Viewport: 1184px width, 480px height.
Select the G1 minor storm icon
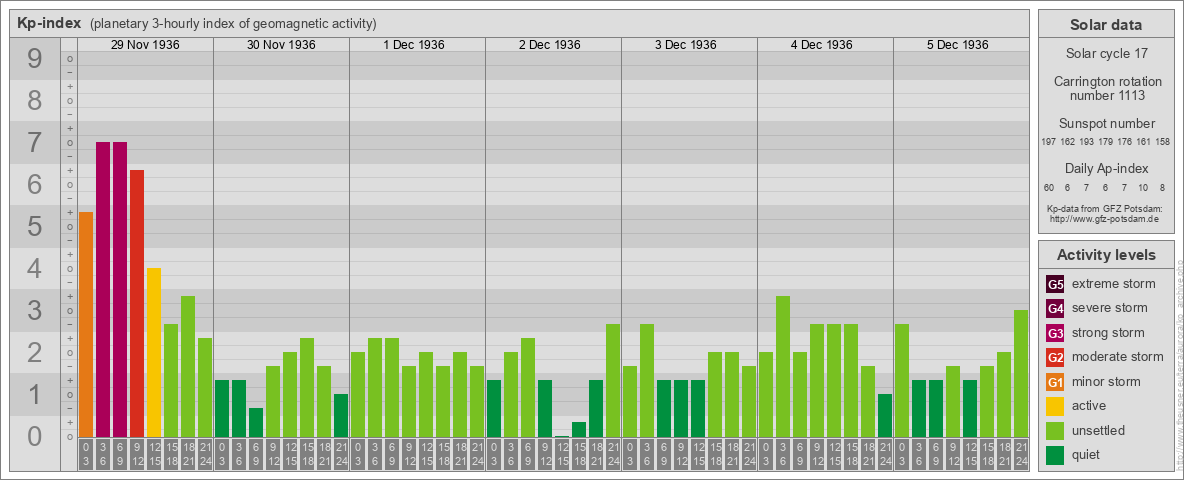[x=1055, y=382]
